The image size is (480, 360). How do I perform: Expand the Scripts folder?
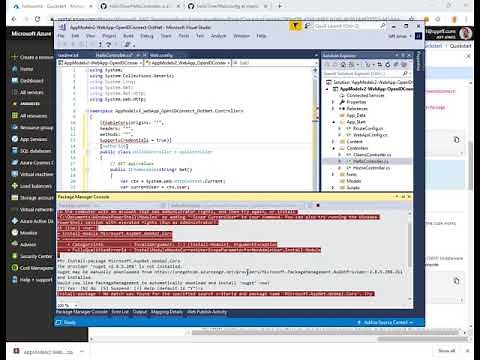click(x=333, y=188)
